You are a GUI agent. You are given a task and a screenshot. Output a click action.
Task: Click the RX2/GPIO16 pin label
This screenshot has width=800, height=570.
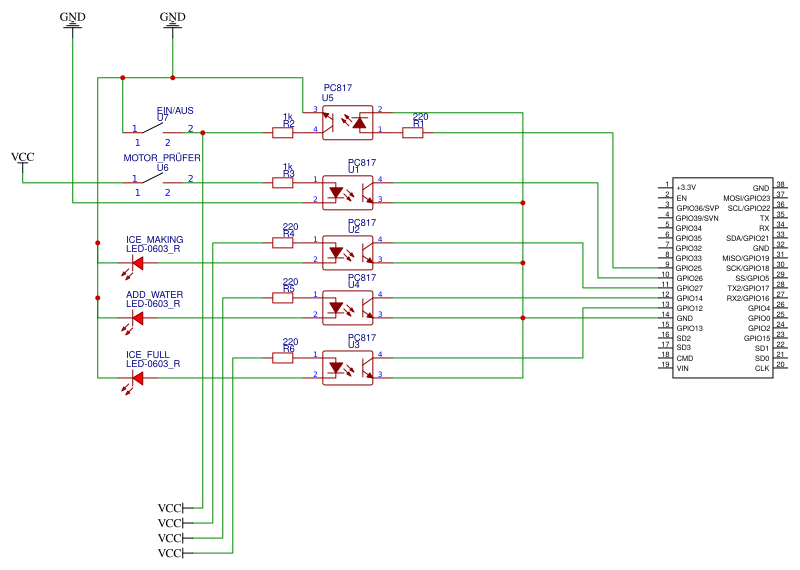(748, 298)
